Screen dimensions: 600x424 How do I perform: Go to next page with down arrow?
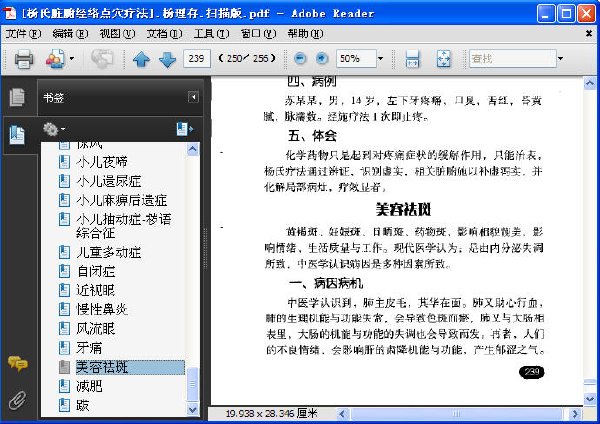coord(167,59)
